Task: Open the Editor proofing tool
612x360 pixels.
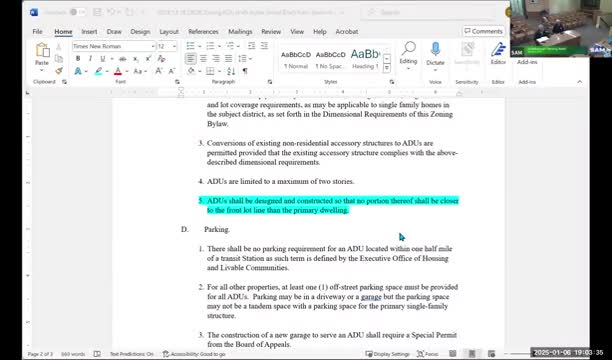Action: pos(498,54)
